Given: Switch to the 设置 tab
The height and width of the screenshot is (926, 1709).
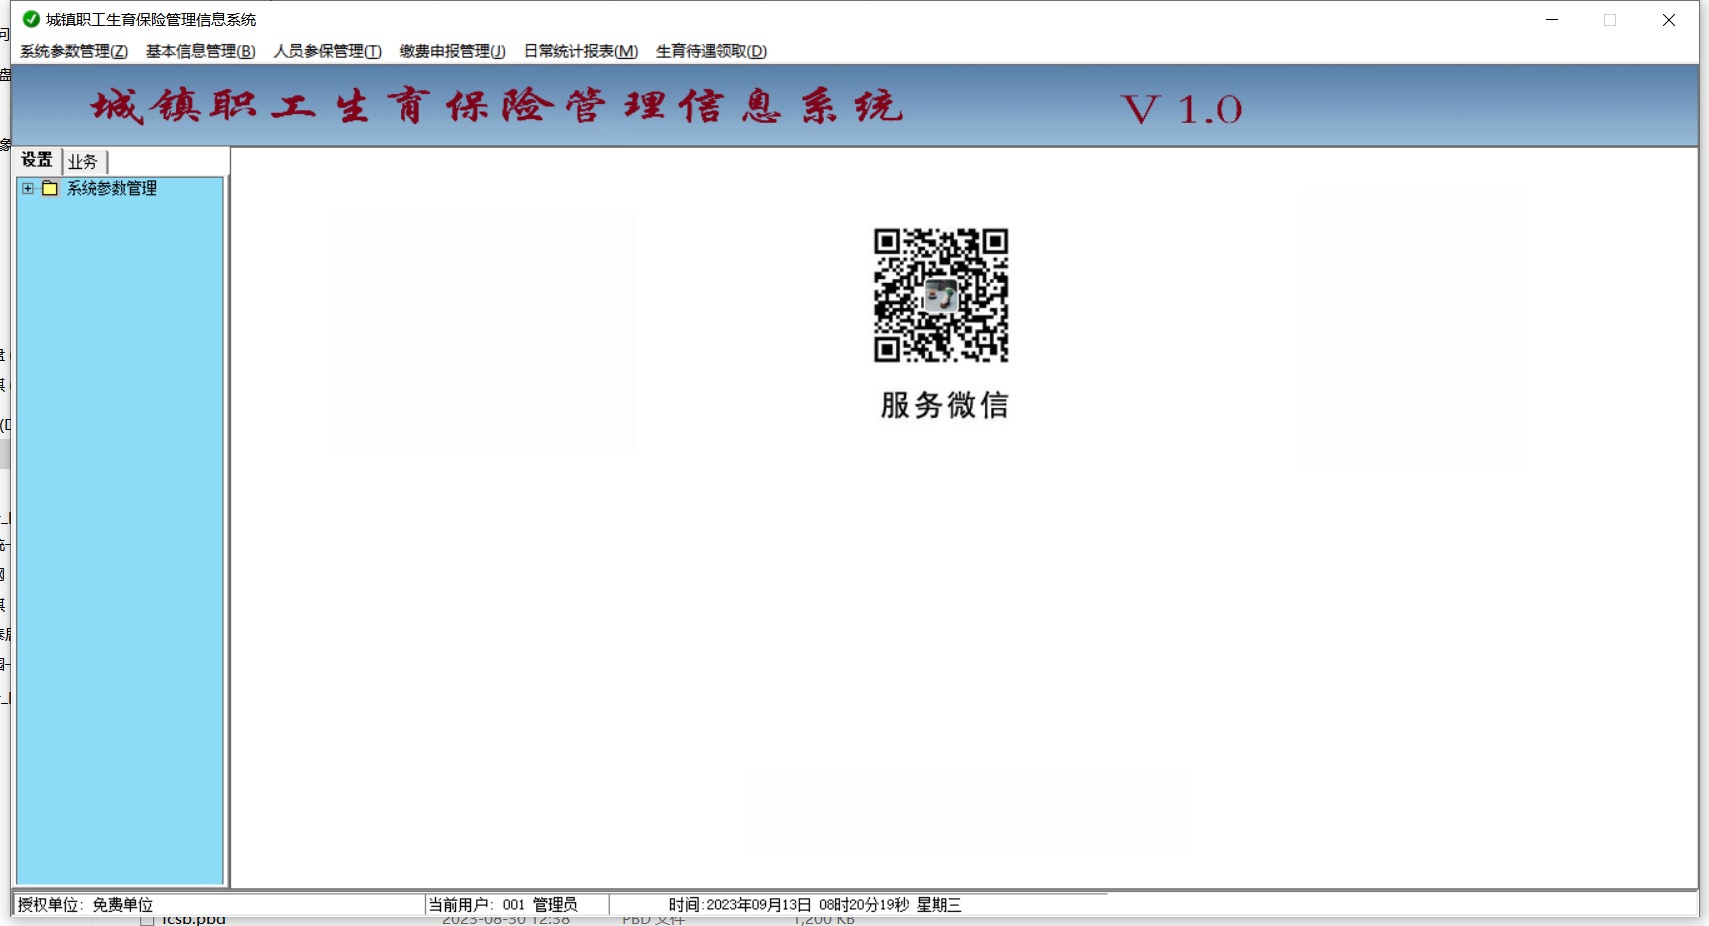Looking at the screenshot, I should 37,160.
